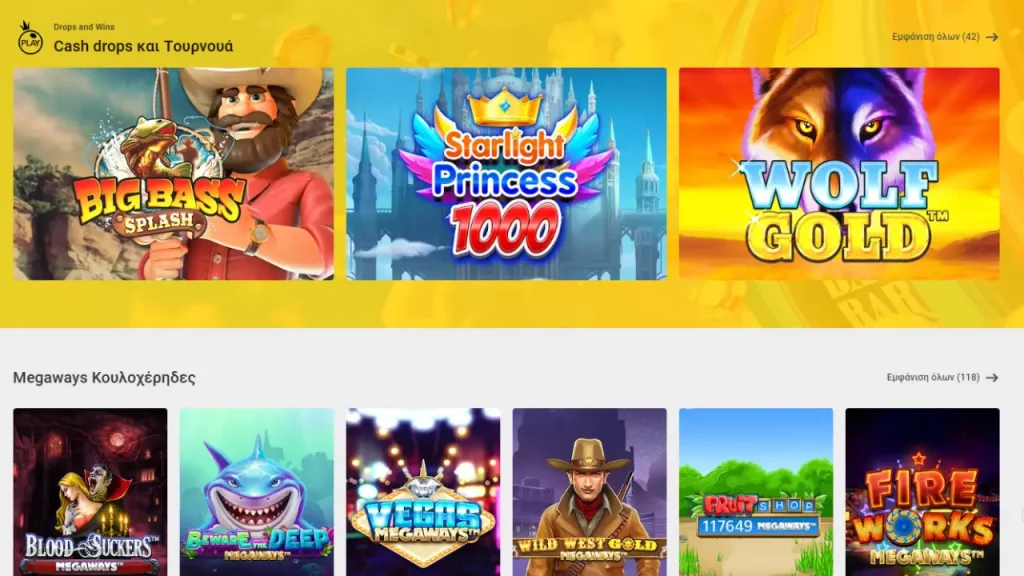Click arrow icon next to Εμφάνιση όλων (42)

coord(991,37)
